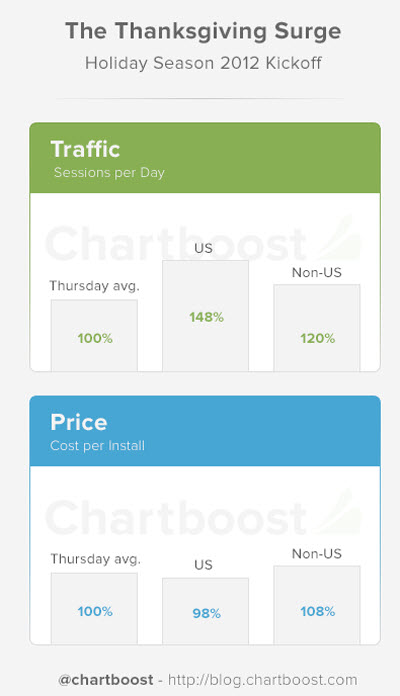The height and width of the screenshot is (696, 400).
Task: Click the 108% Non-US price bar
Action: click(x=317, y=605)
